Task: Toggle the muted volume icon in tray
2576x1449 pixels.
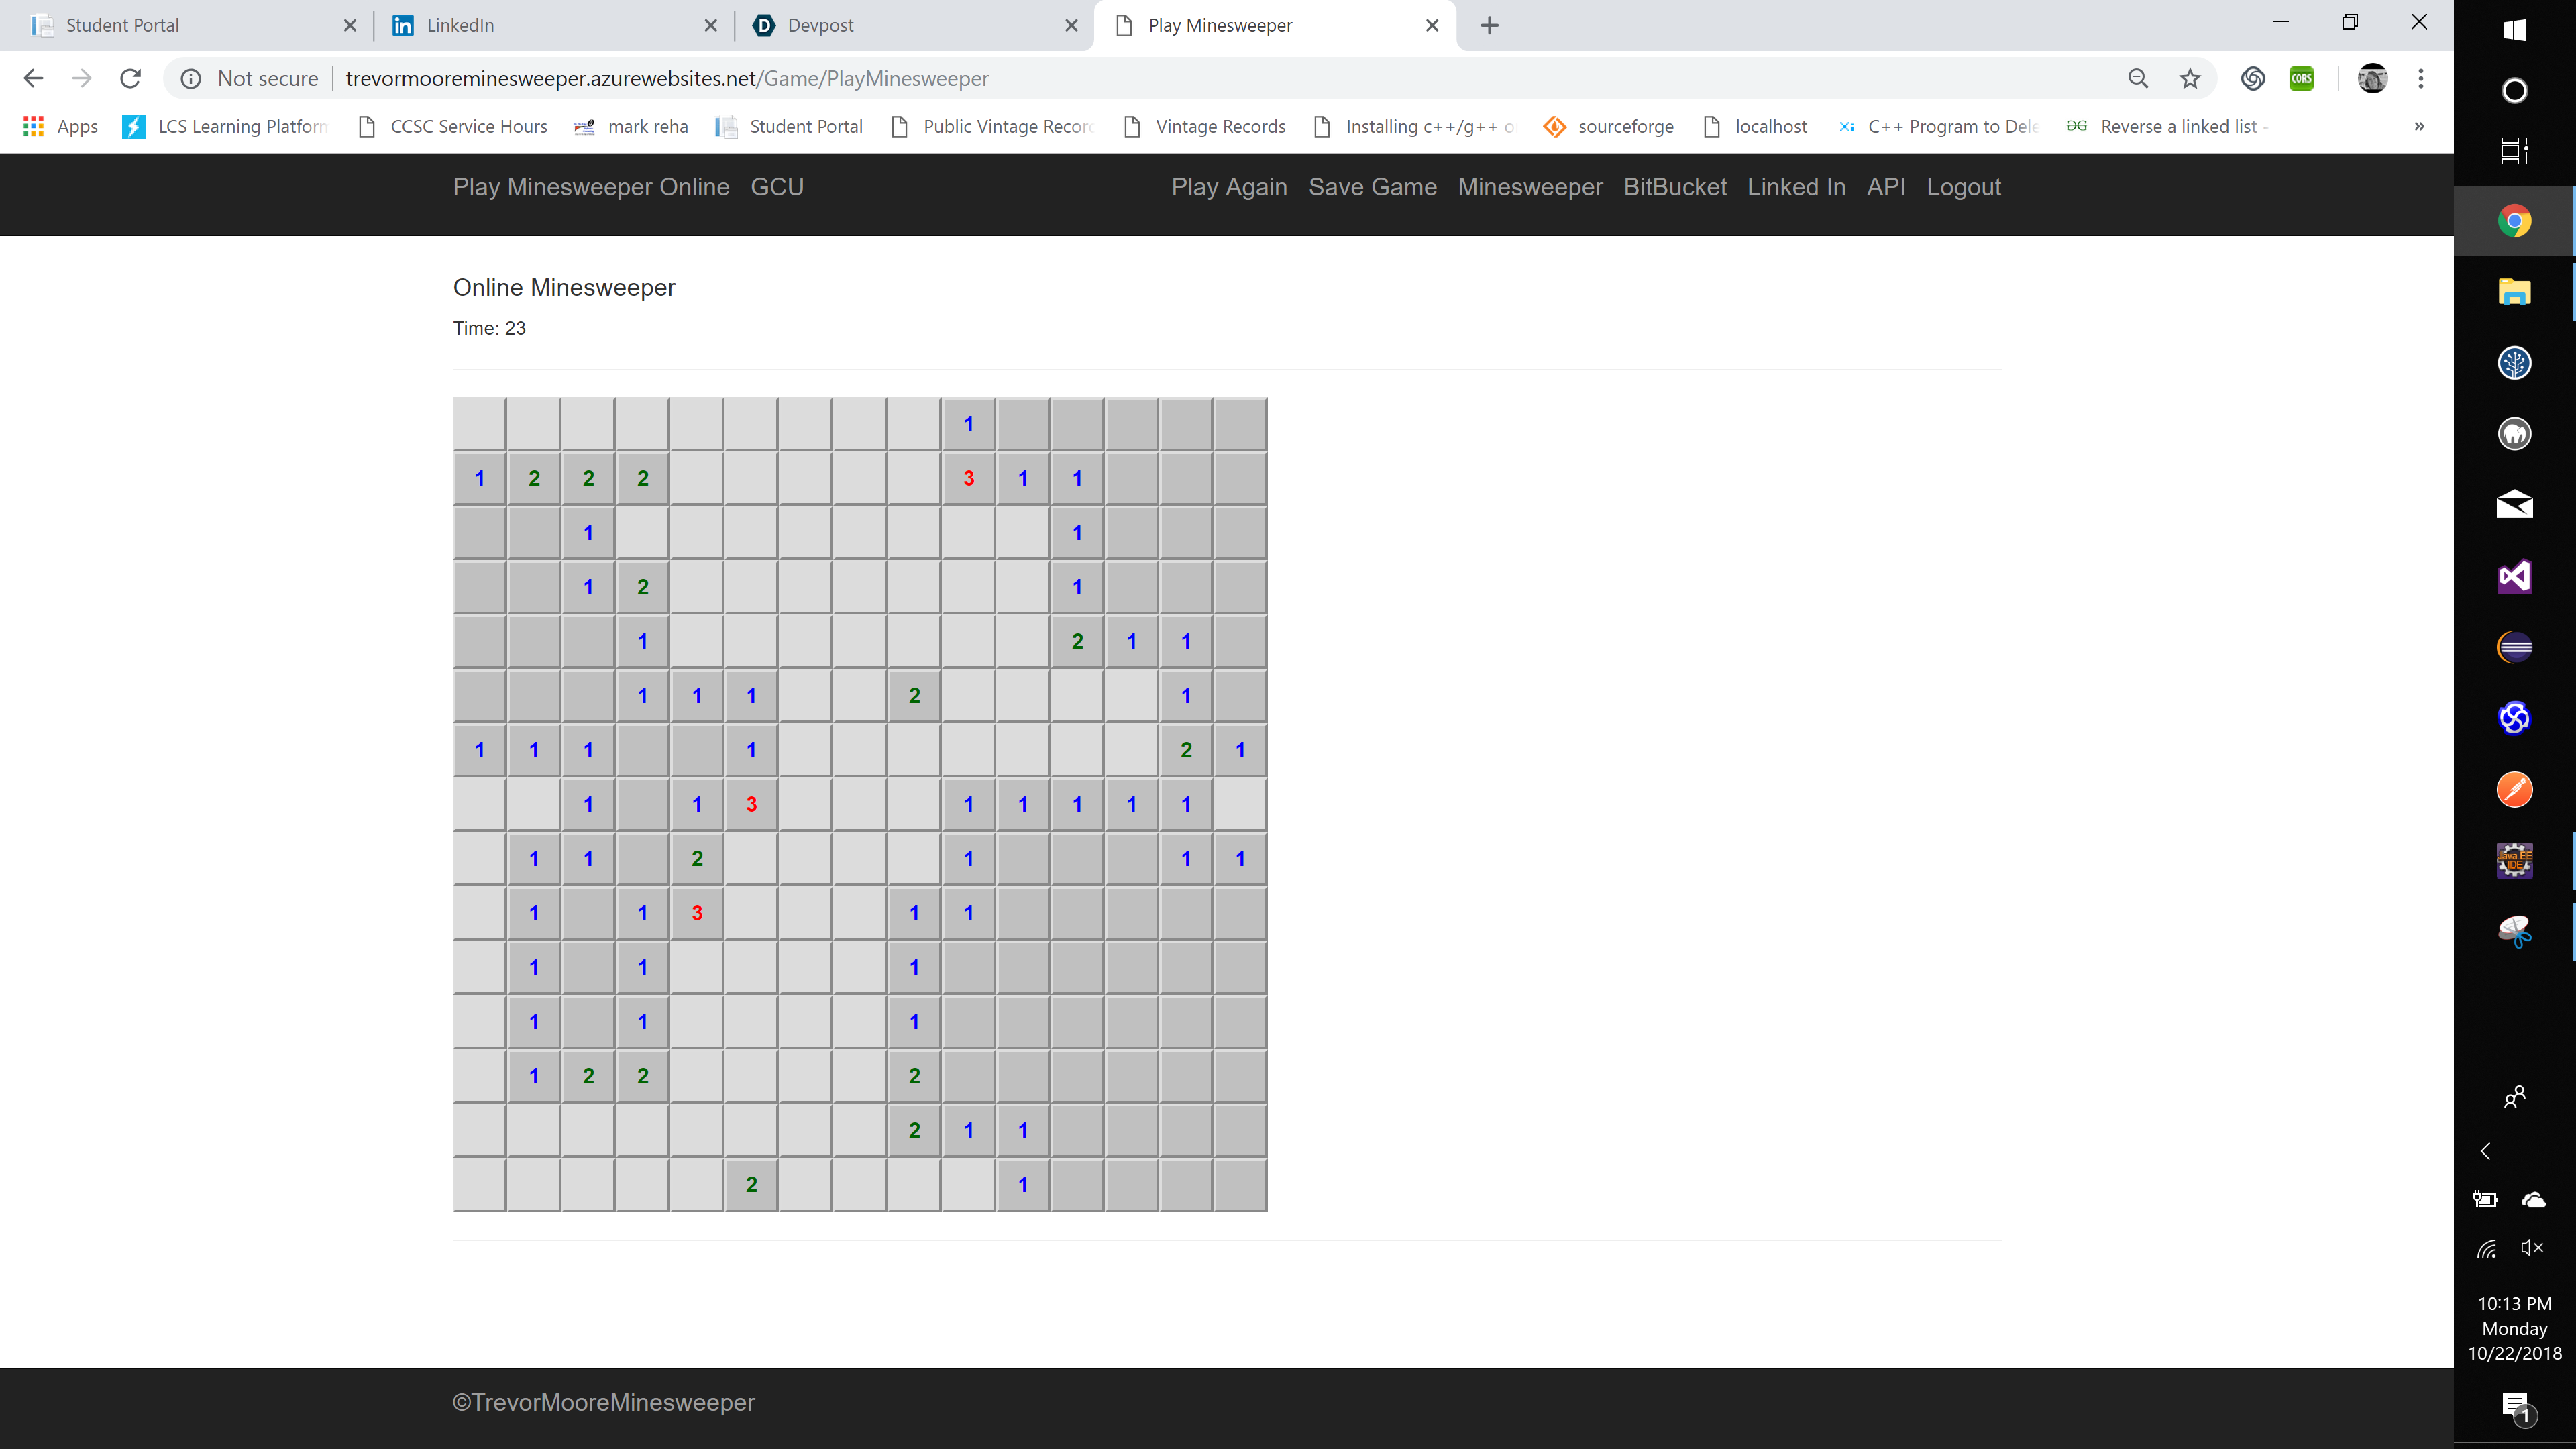Action: pos(2532,1247)
